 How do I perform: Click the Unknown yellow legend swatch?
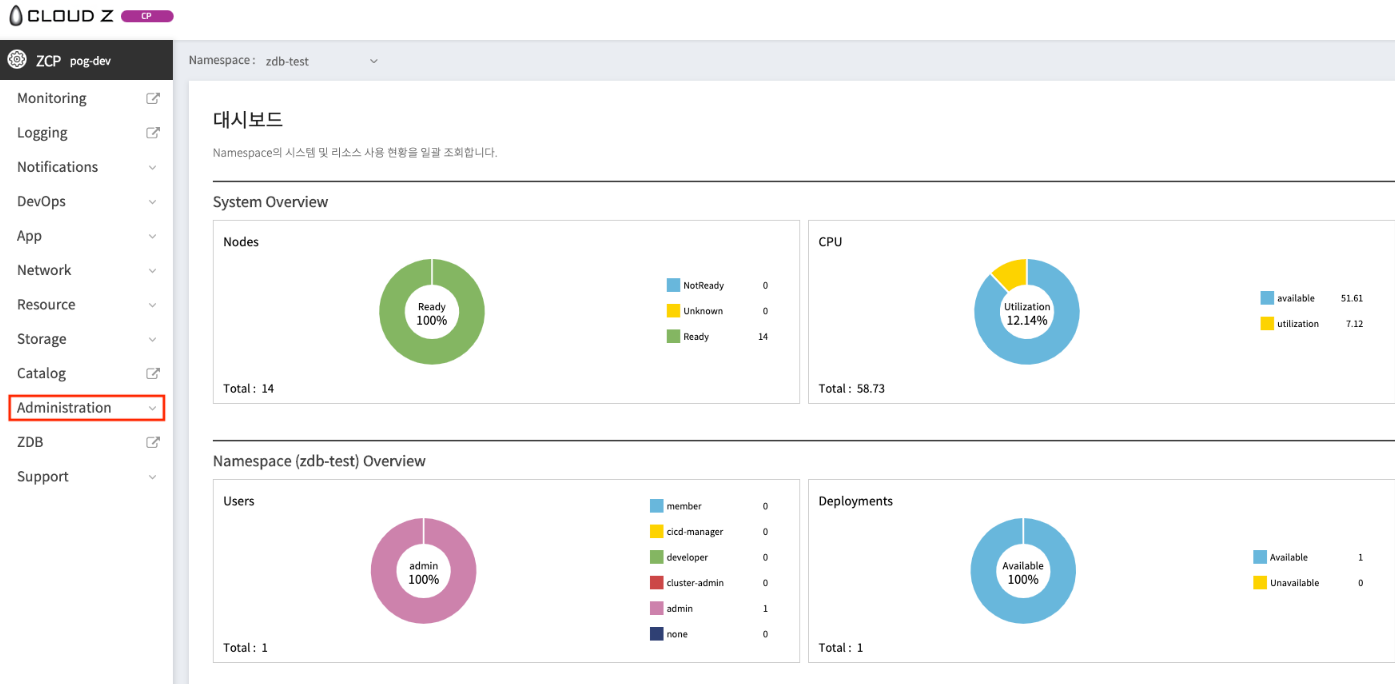pyautogui.click(x=674, y=311)
